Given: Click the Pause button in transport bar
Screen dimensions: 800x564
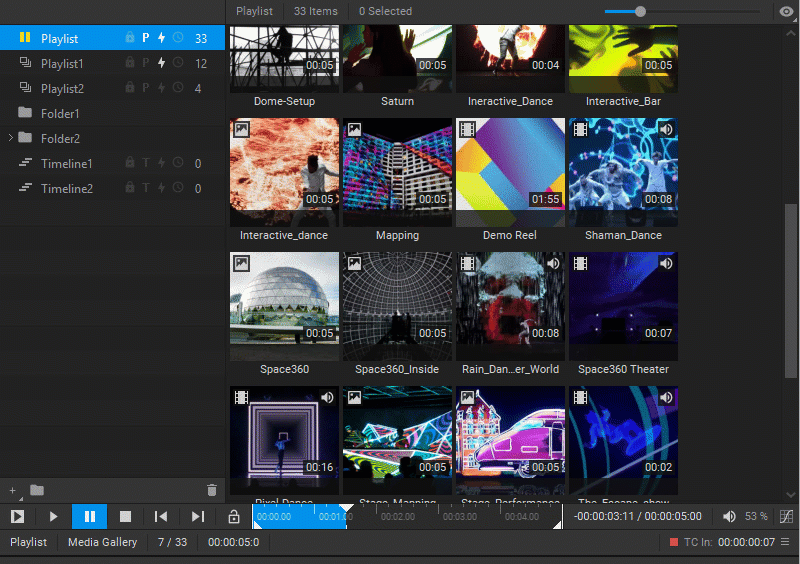Looking at the screenshot, I should click(x=89, y=517).
